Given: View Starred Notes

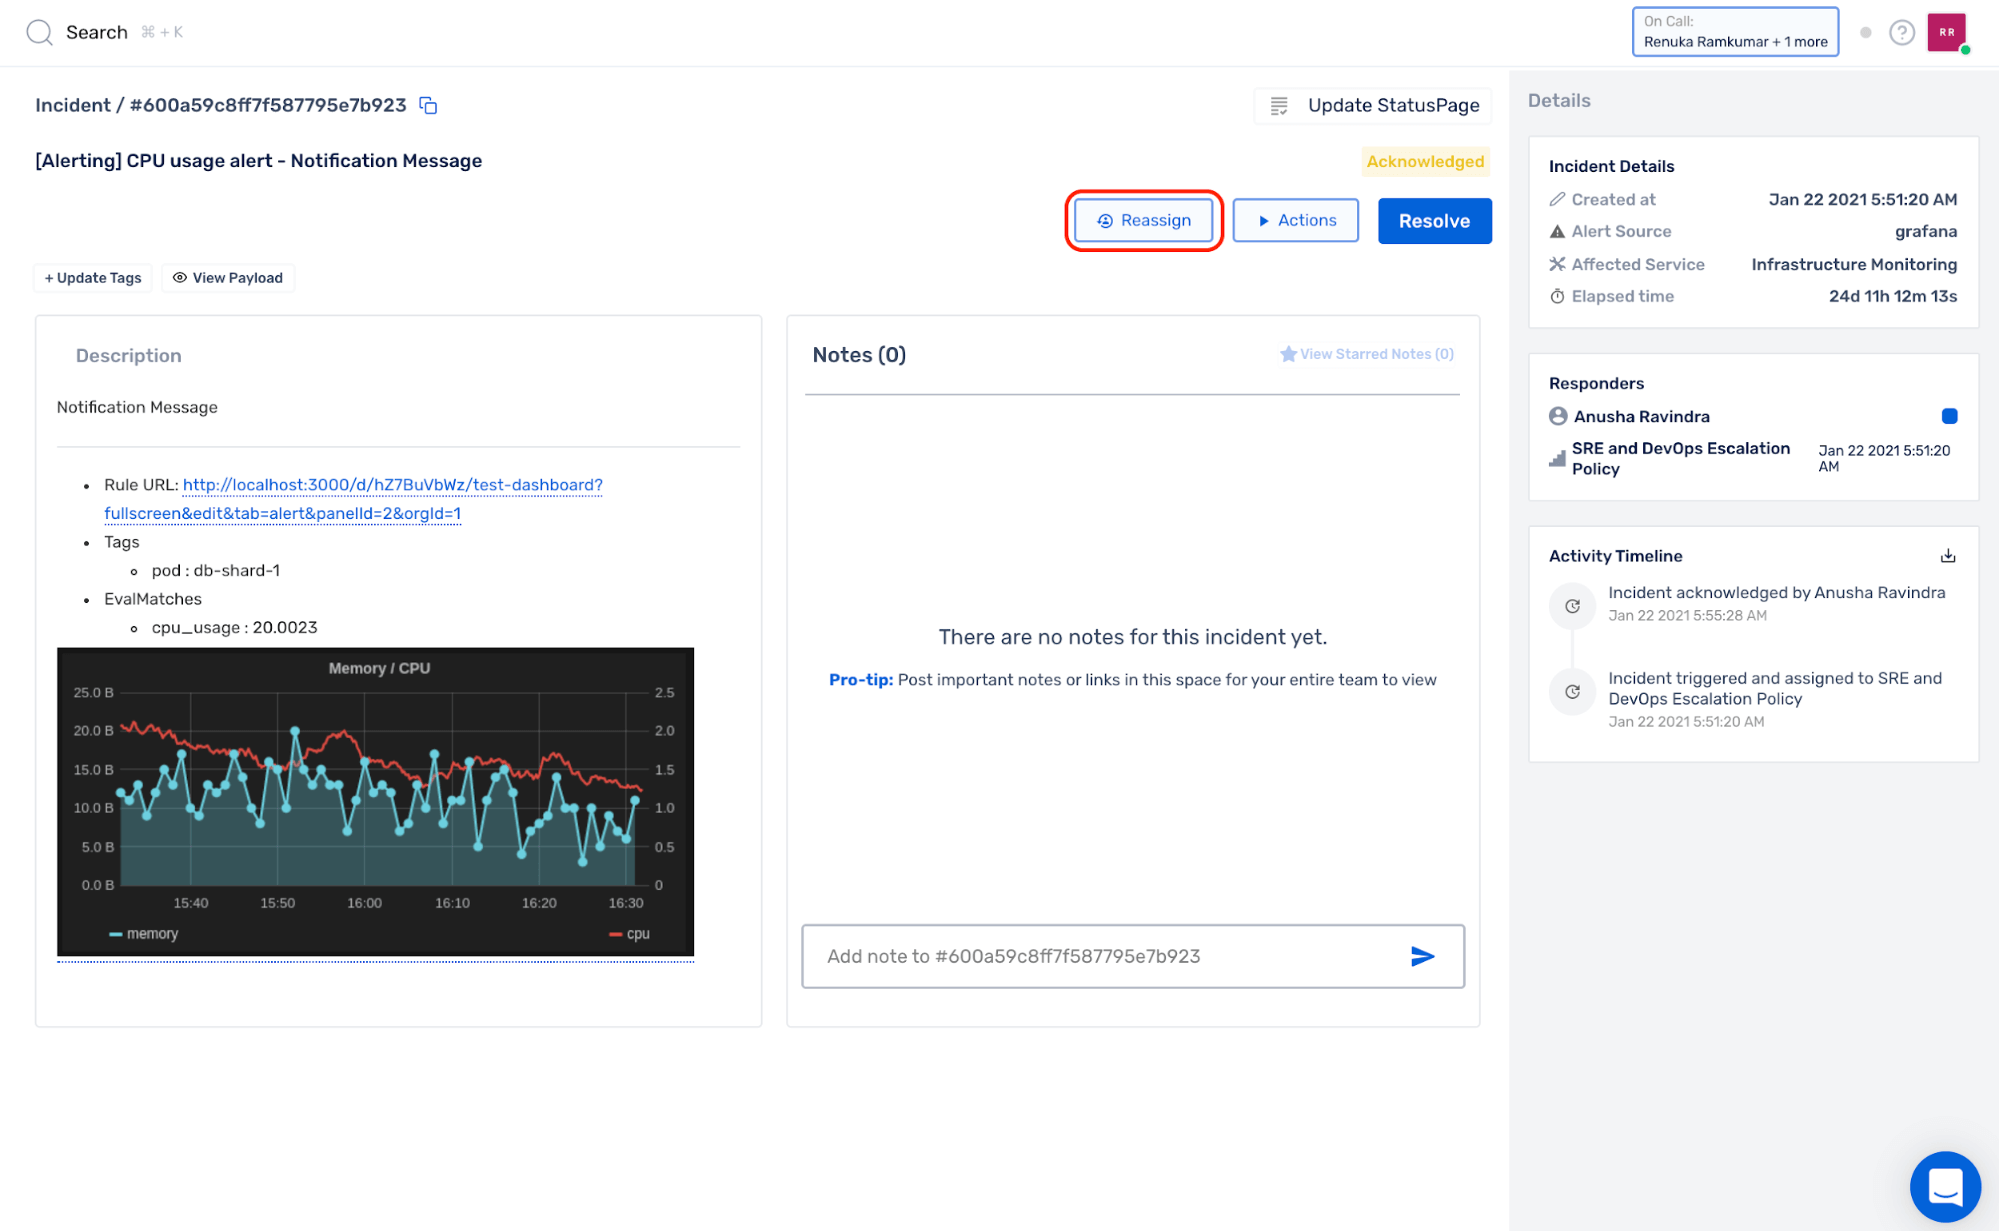Looking at the screenshot, I should 1366,354.
